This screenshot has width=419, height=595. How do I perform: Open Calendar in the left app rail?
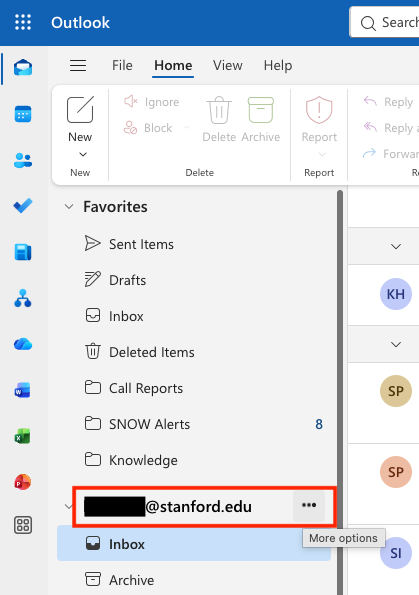(23, 114)
